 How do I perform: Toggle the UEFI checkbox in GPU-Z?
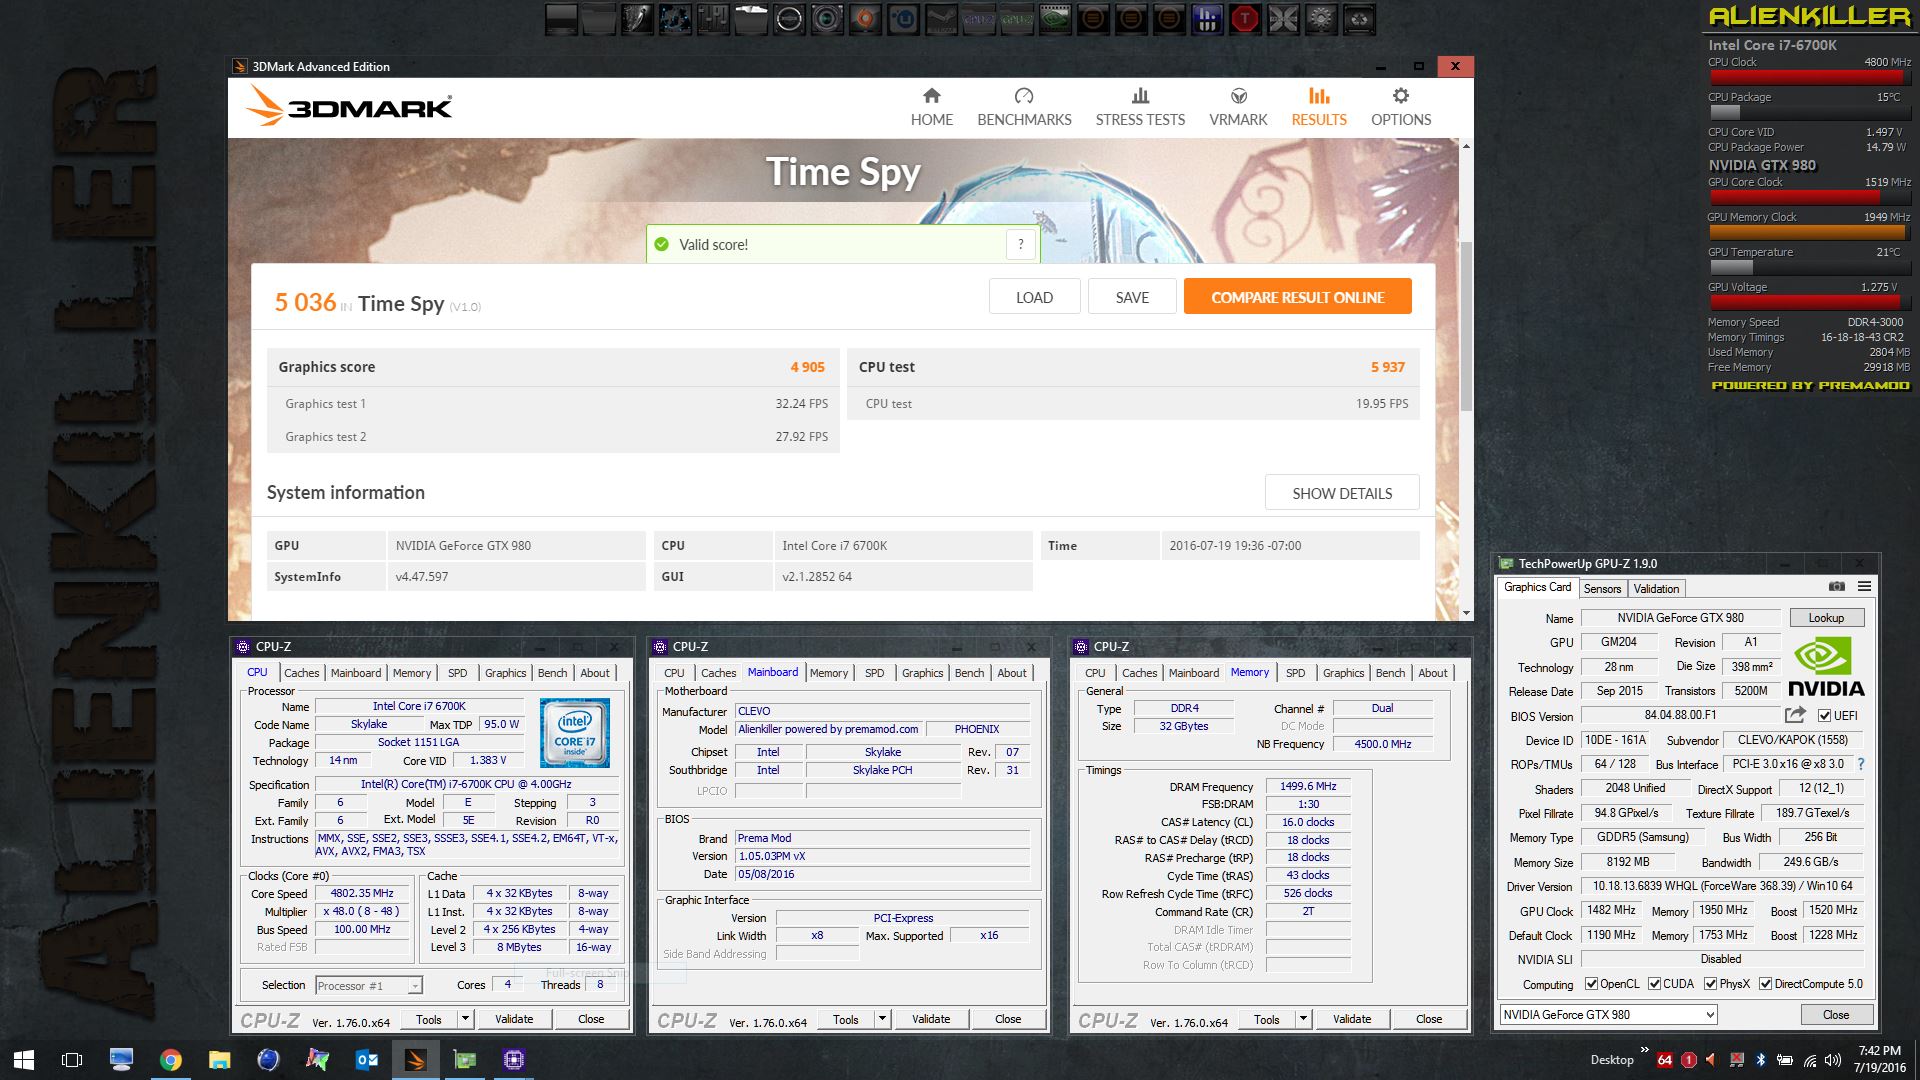[x=1824, y=716]
